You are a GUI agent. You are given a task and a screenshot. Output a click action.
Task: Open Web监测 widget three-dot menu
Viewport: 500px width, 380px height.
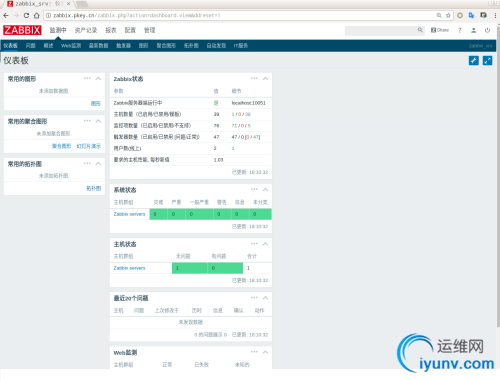click(254, 352)
